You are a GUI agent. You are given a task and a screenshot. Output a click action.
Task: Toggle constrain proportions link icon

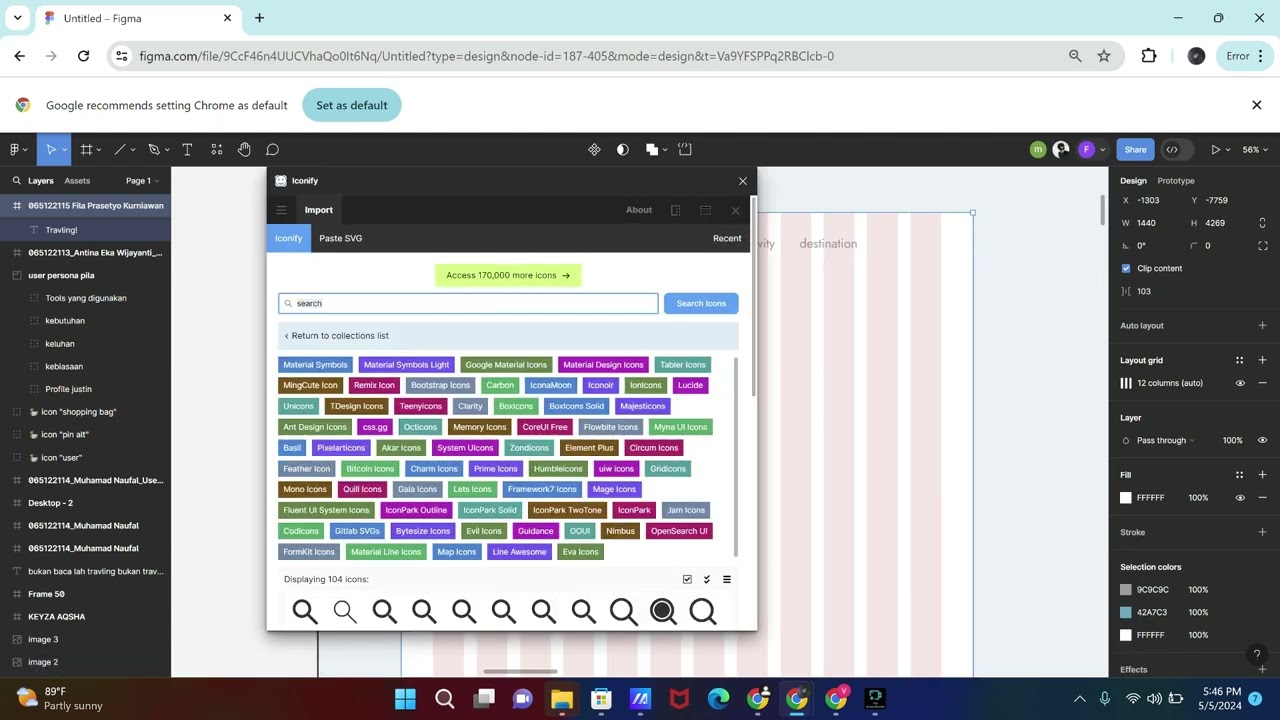[x=1262, y=223]
